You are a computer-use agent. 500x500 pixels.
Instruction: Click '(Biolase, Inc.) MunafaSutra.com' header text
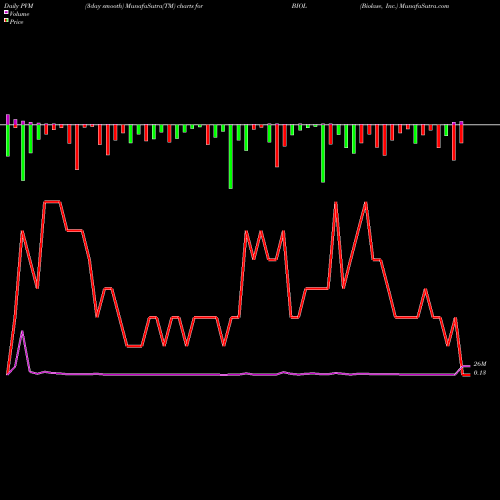(x=404, y=6)
